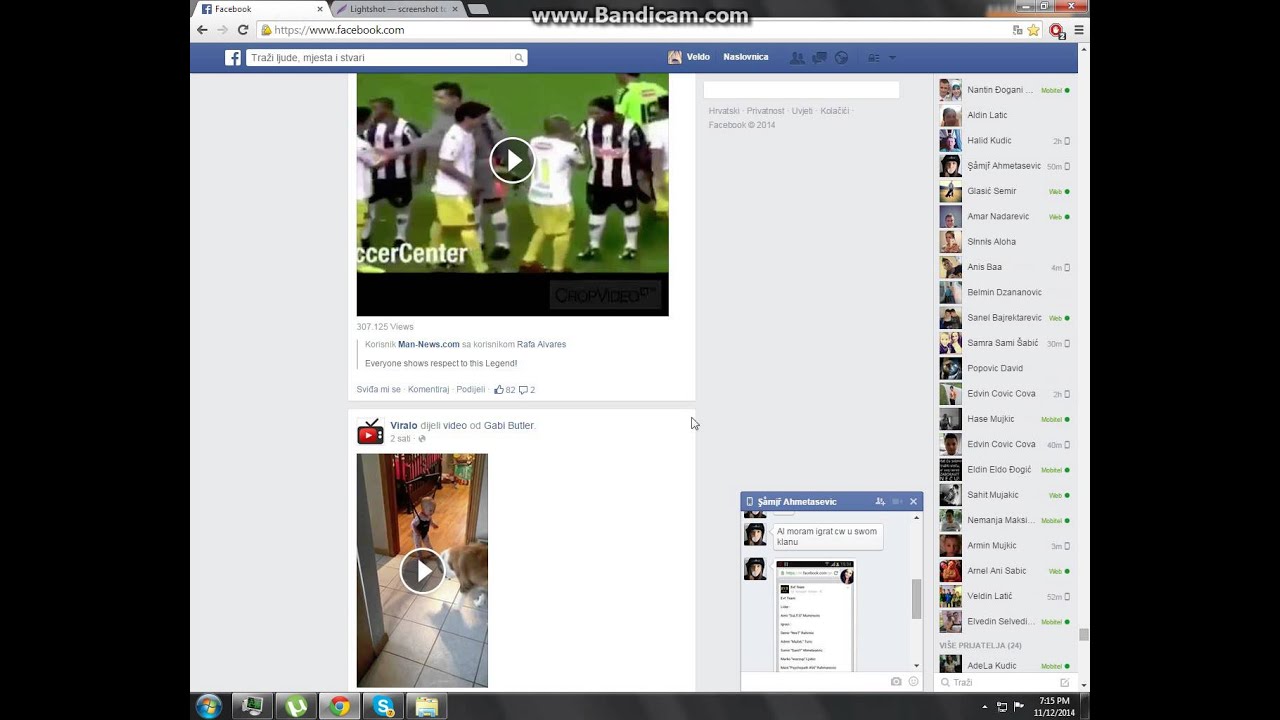Open chat with Glasić Semir

[x=1006, y=191]
